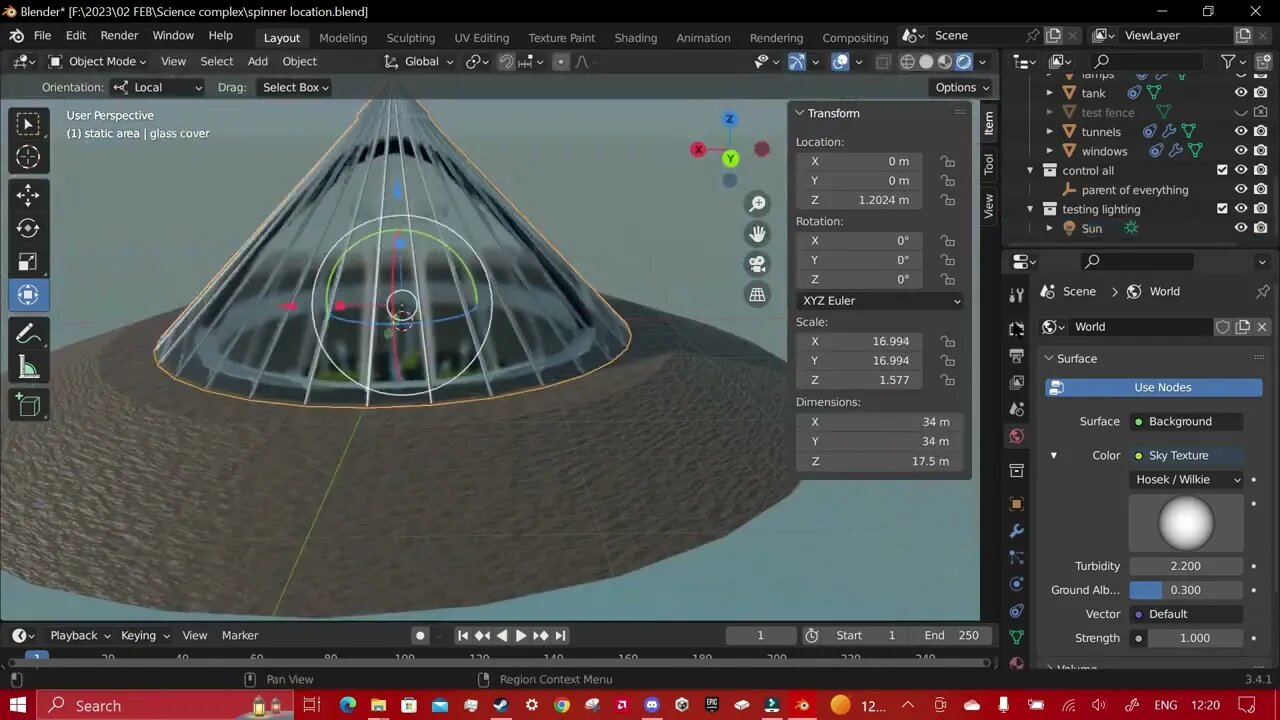
Task: Toggle lock on Location X
Action: (947, 161)
